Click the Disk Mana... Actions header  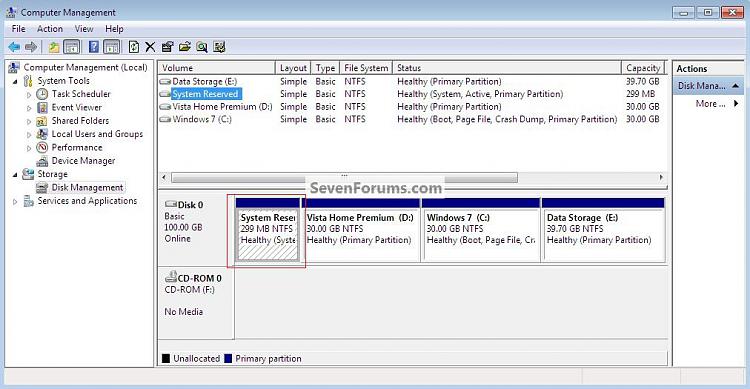pos(708,86)
